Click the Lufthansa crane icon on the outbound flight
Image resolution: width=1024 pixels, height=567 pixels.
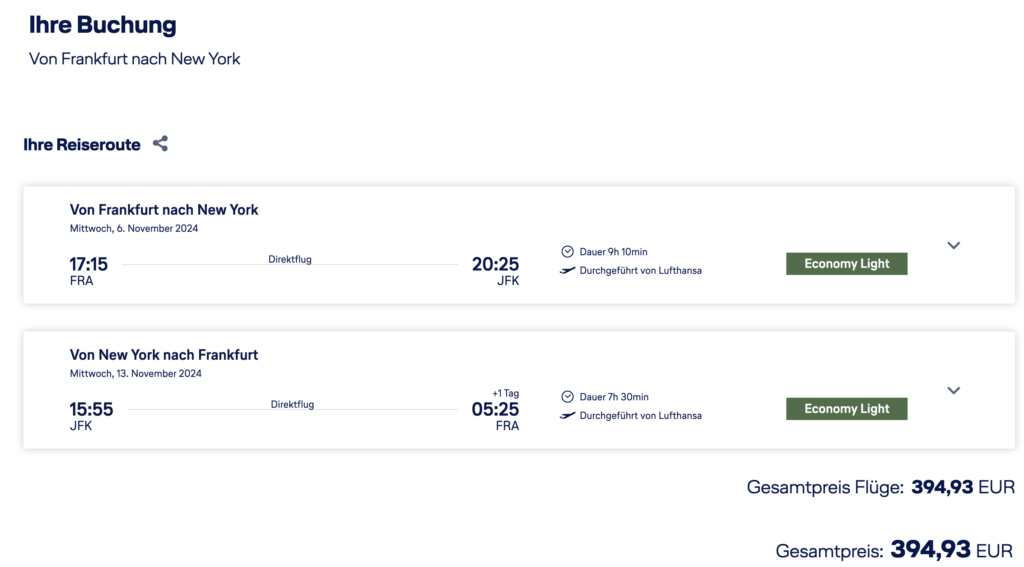(x=568, y=270)
